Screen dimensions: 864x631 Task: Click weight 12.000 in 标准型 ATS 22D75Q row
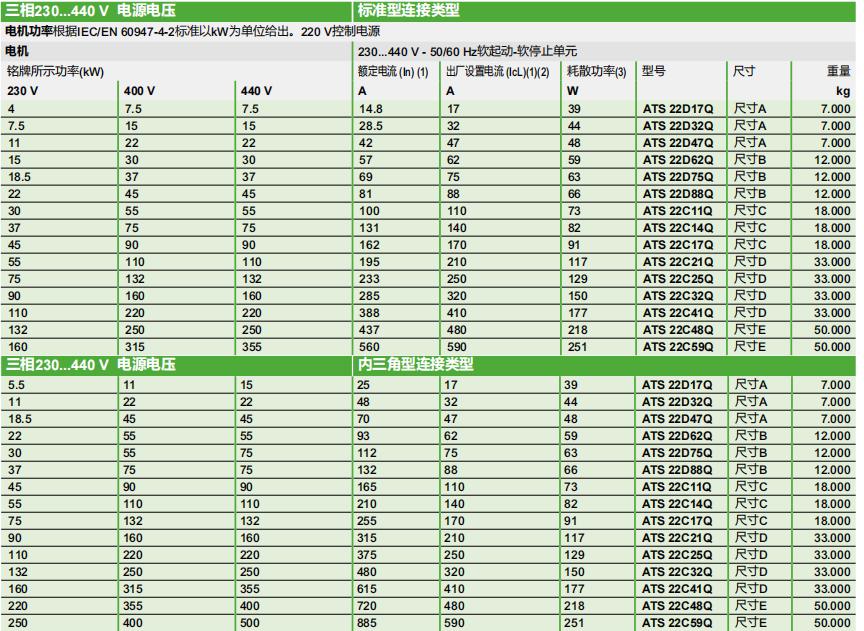coord(832,177)
